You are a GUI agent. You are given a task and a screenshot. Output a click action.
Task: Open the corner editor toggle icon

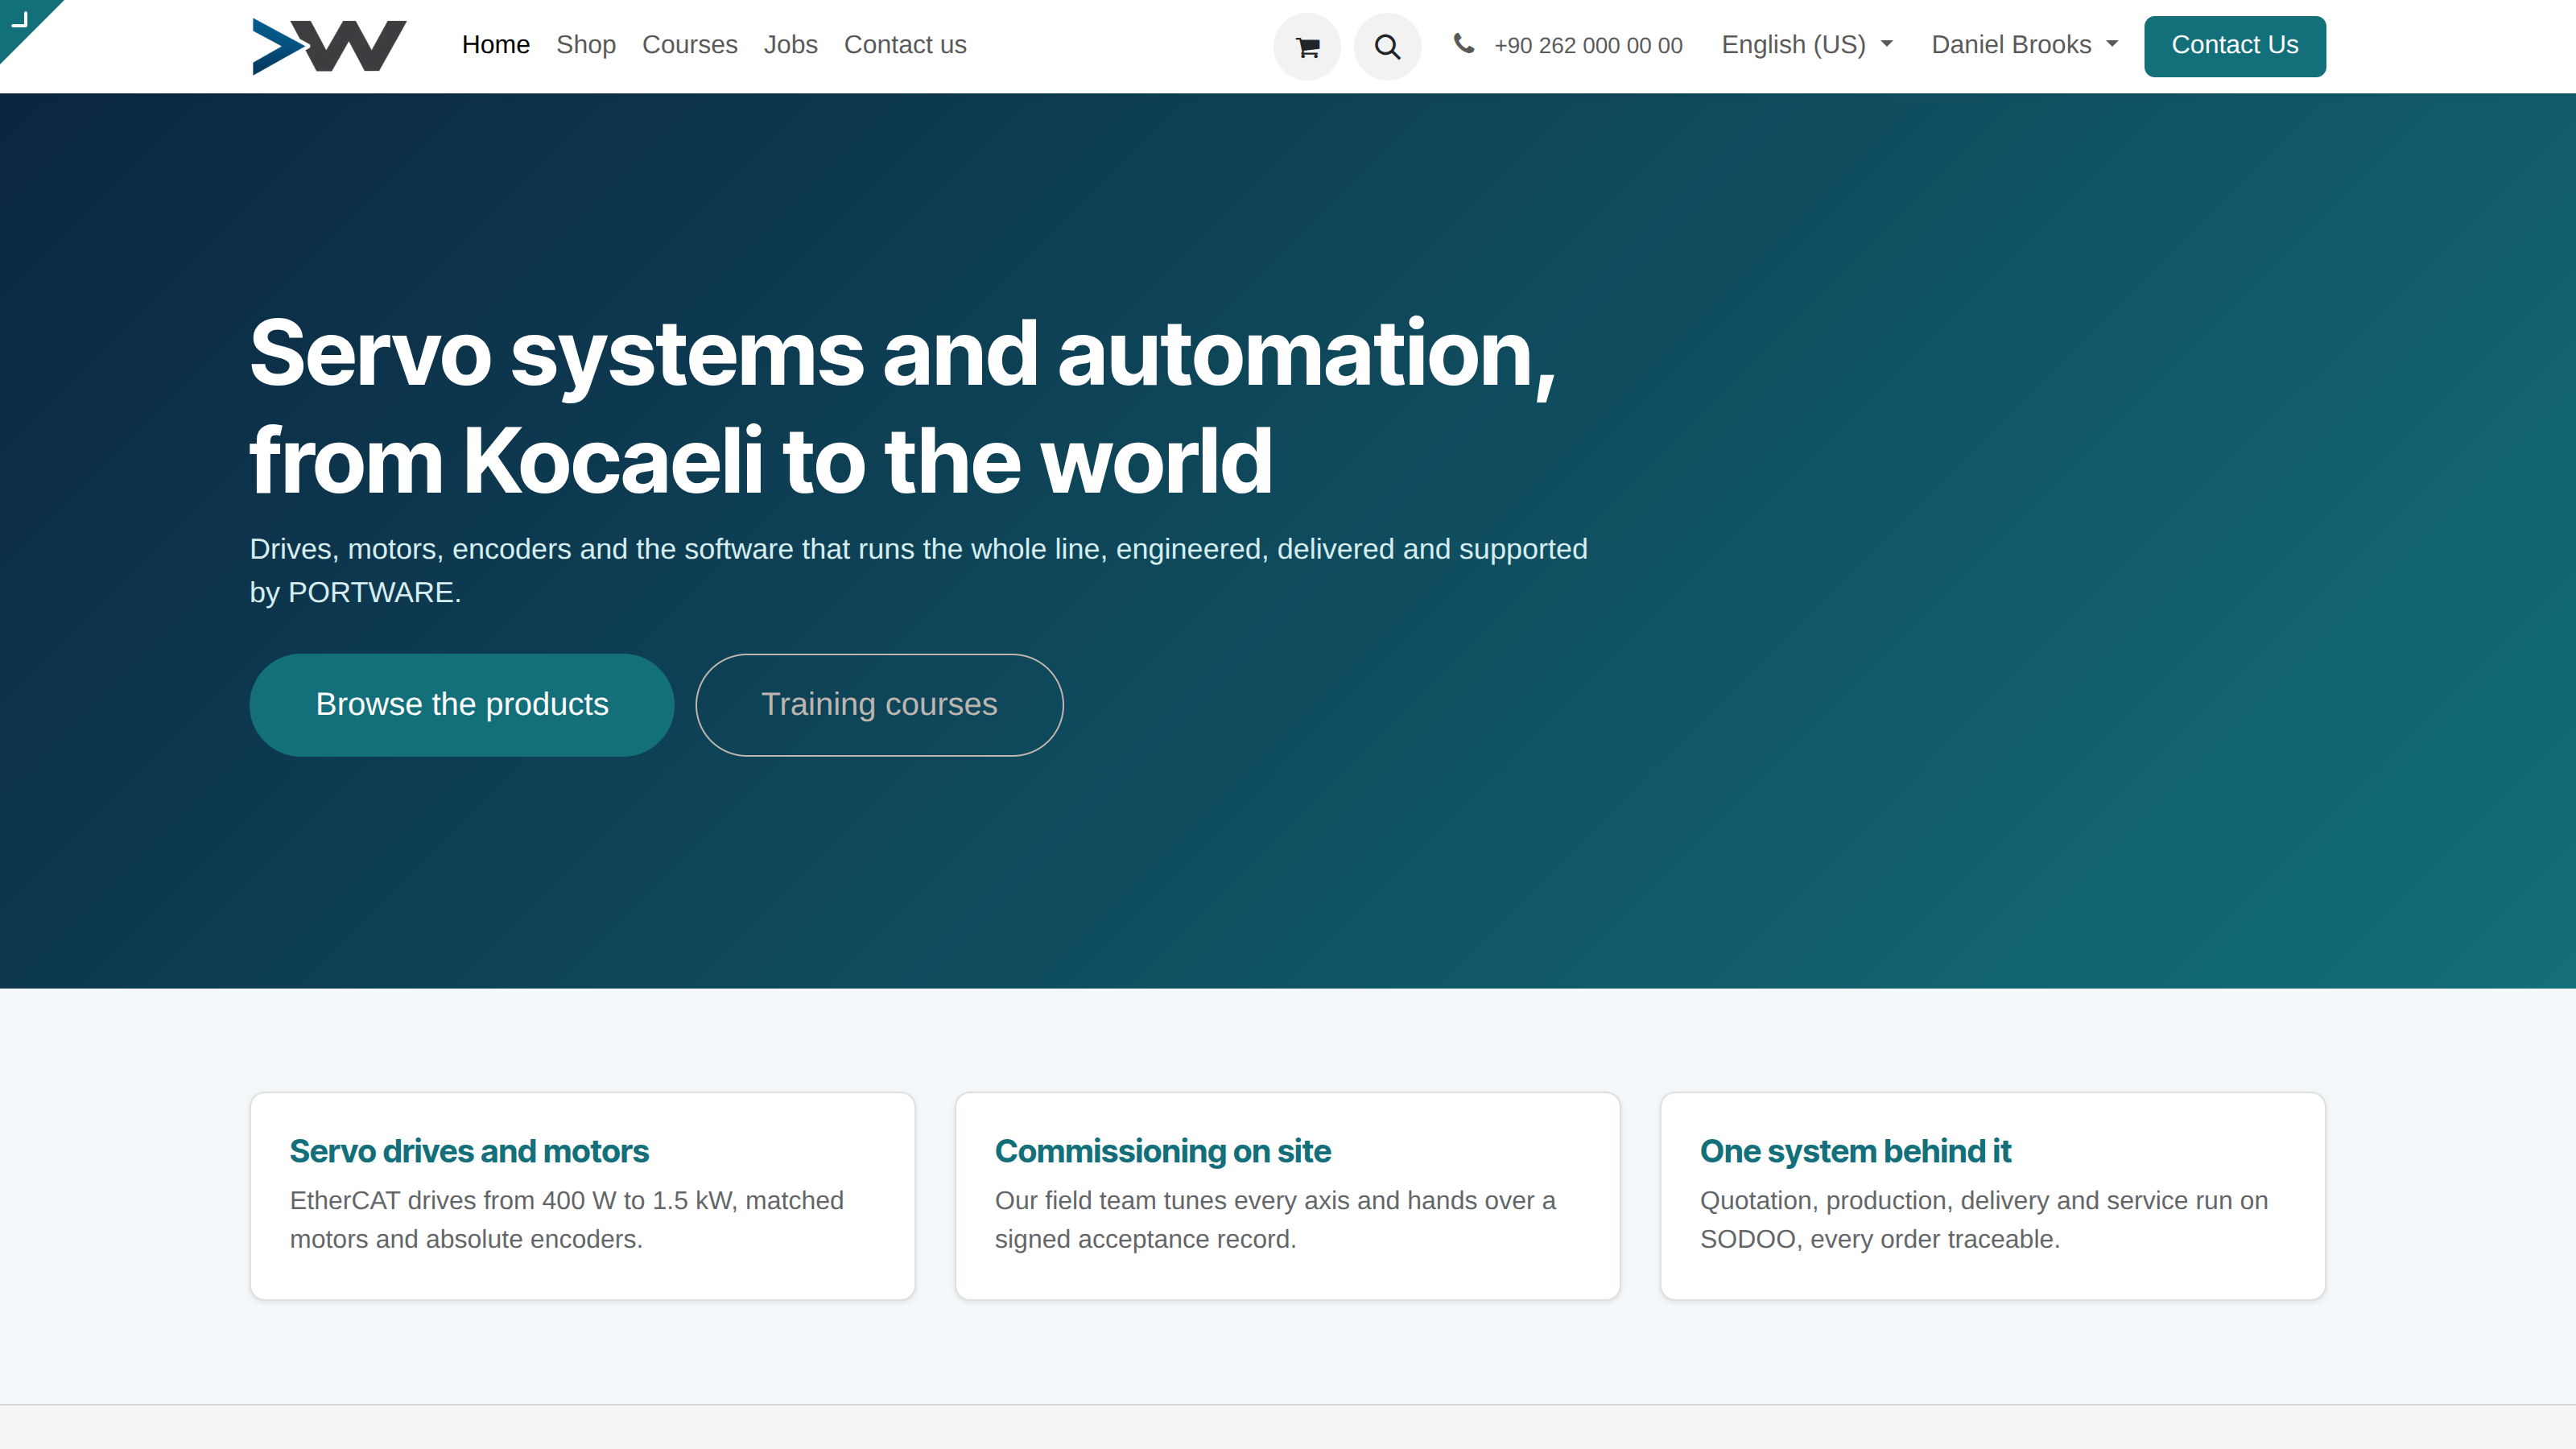point(20,20)
